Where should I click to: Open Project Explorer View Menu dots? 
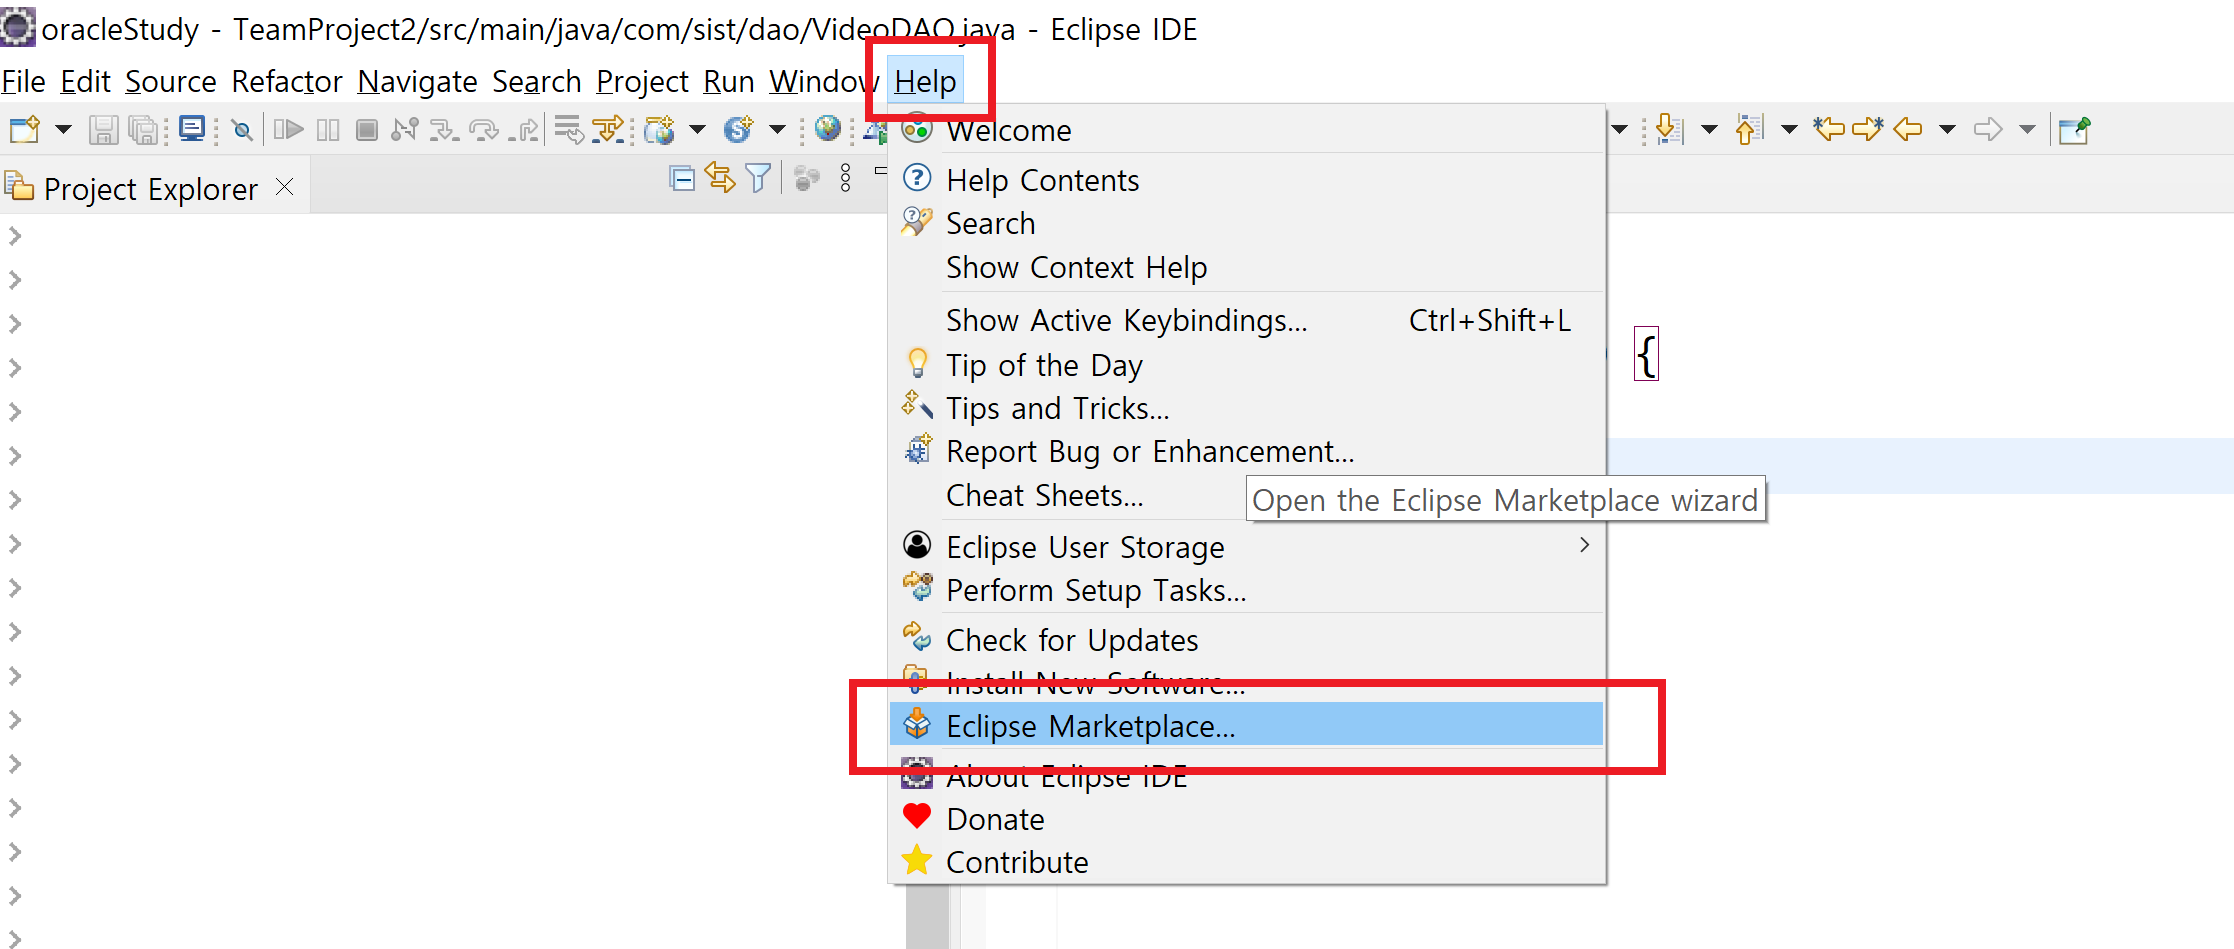[x=846, y=178]
